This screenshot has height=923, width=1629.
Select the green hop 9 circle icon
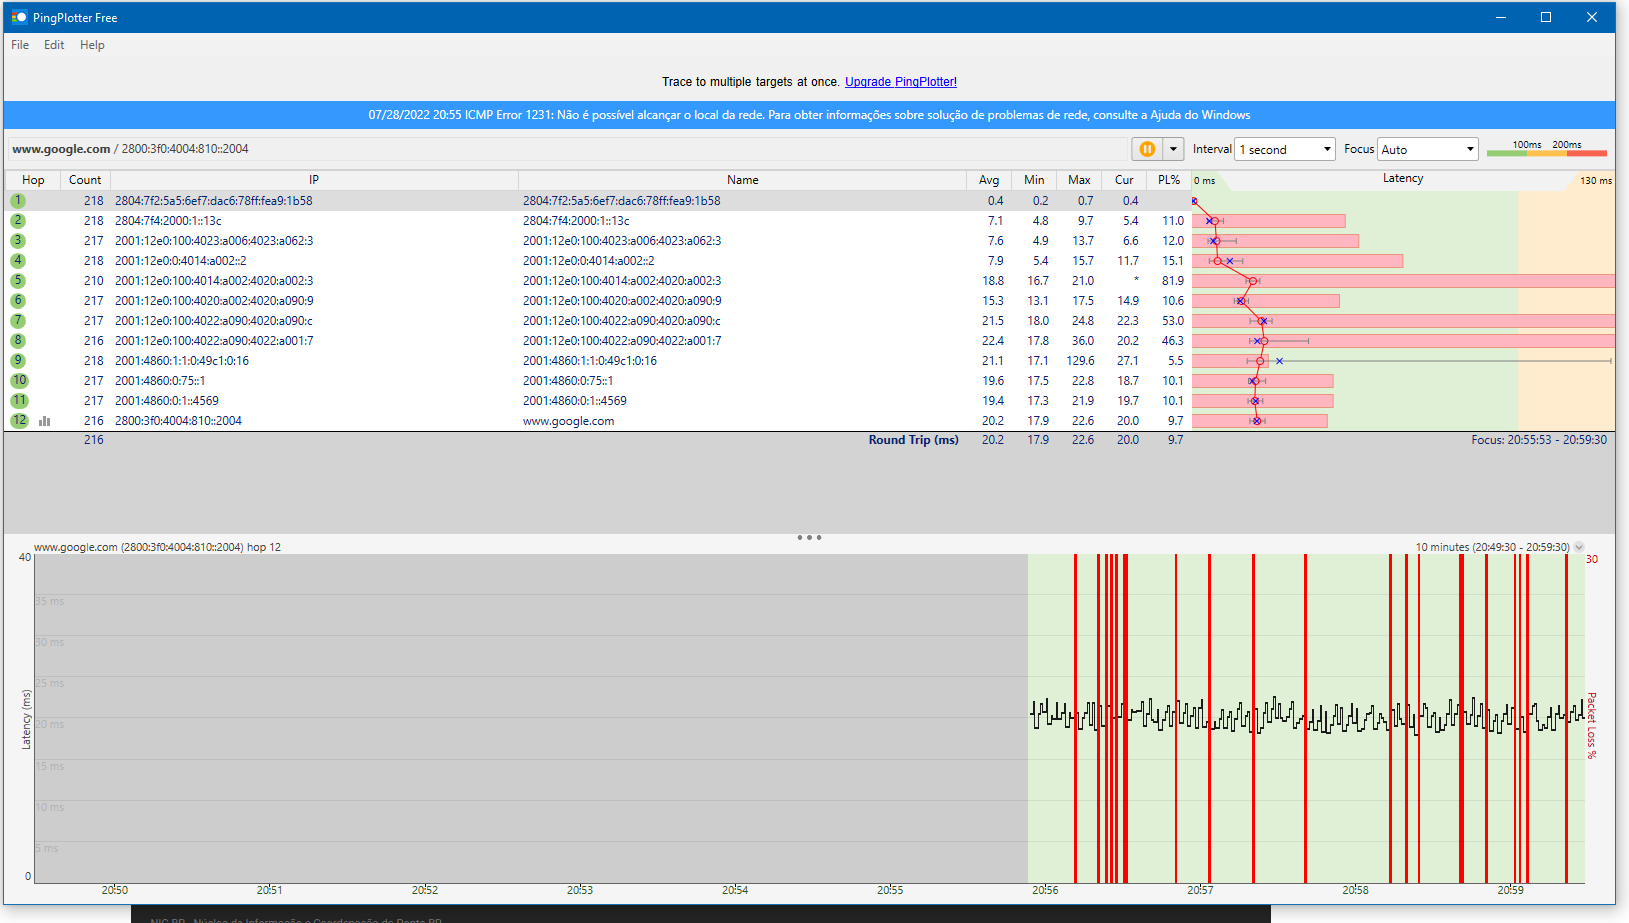coord(18,361)
